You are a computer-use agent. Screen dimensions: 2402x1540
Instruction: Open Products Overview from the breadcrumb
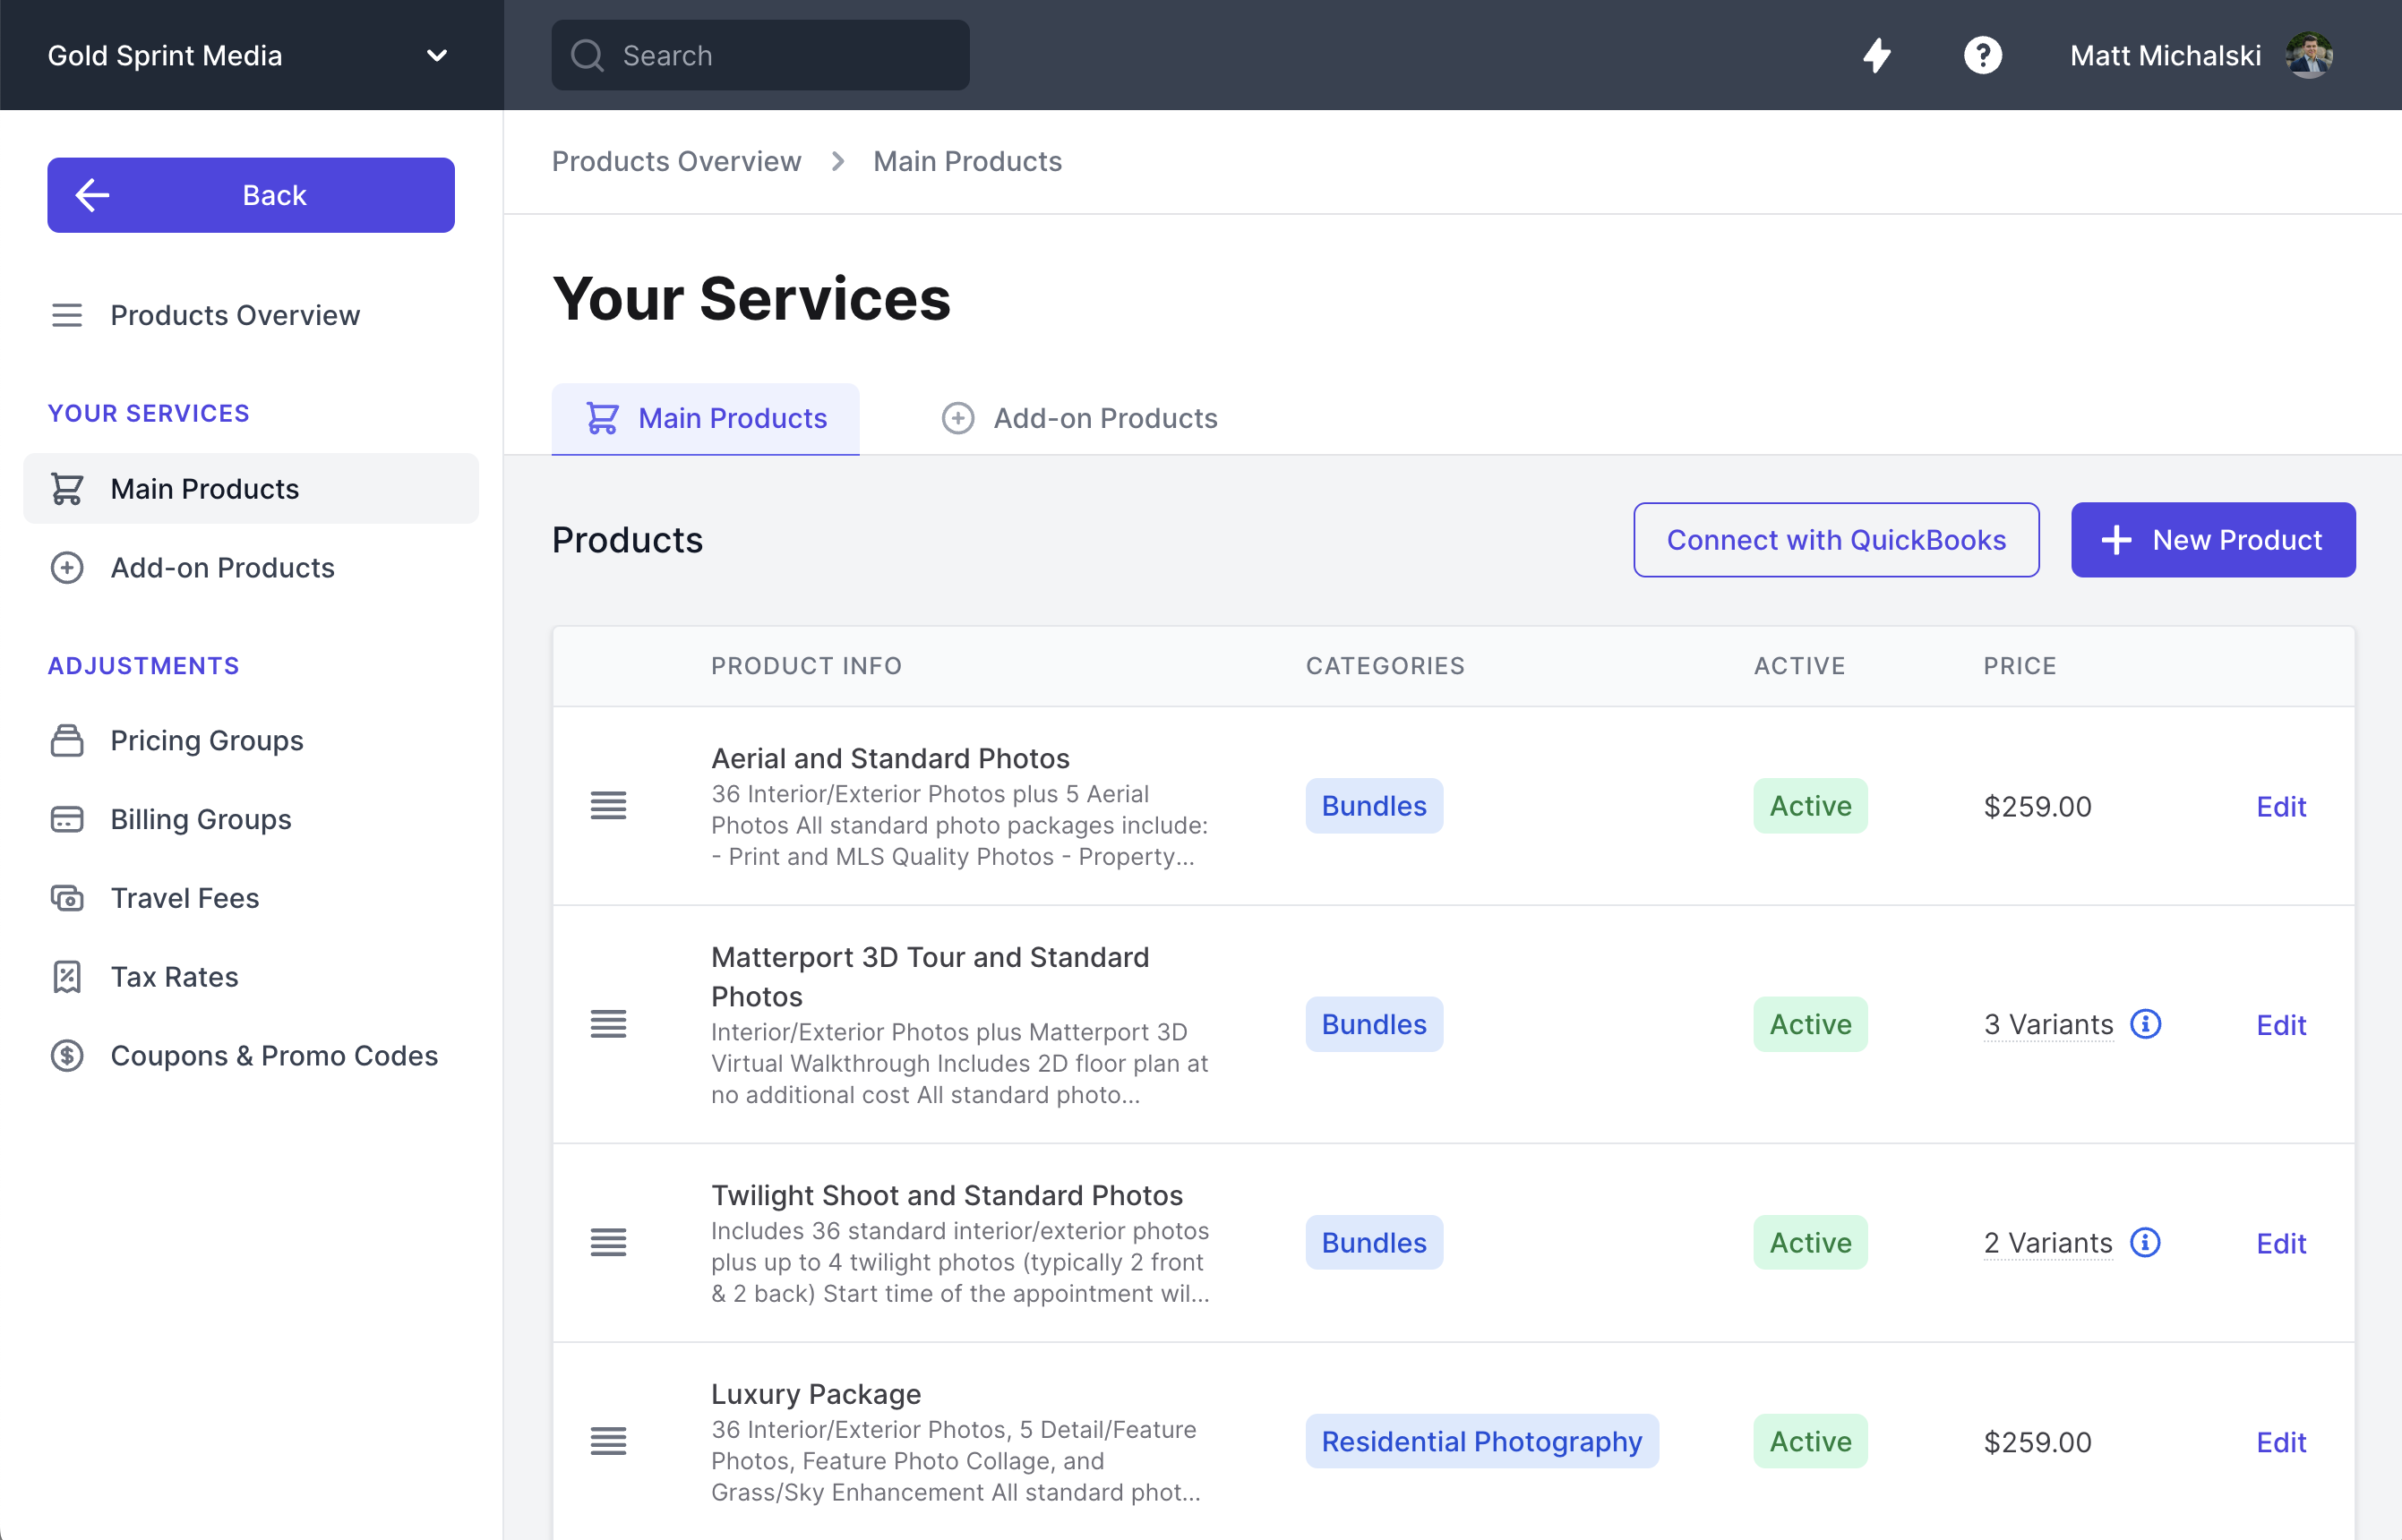[677, 161]
